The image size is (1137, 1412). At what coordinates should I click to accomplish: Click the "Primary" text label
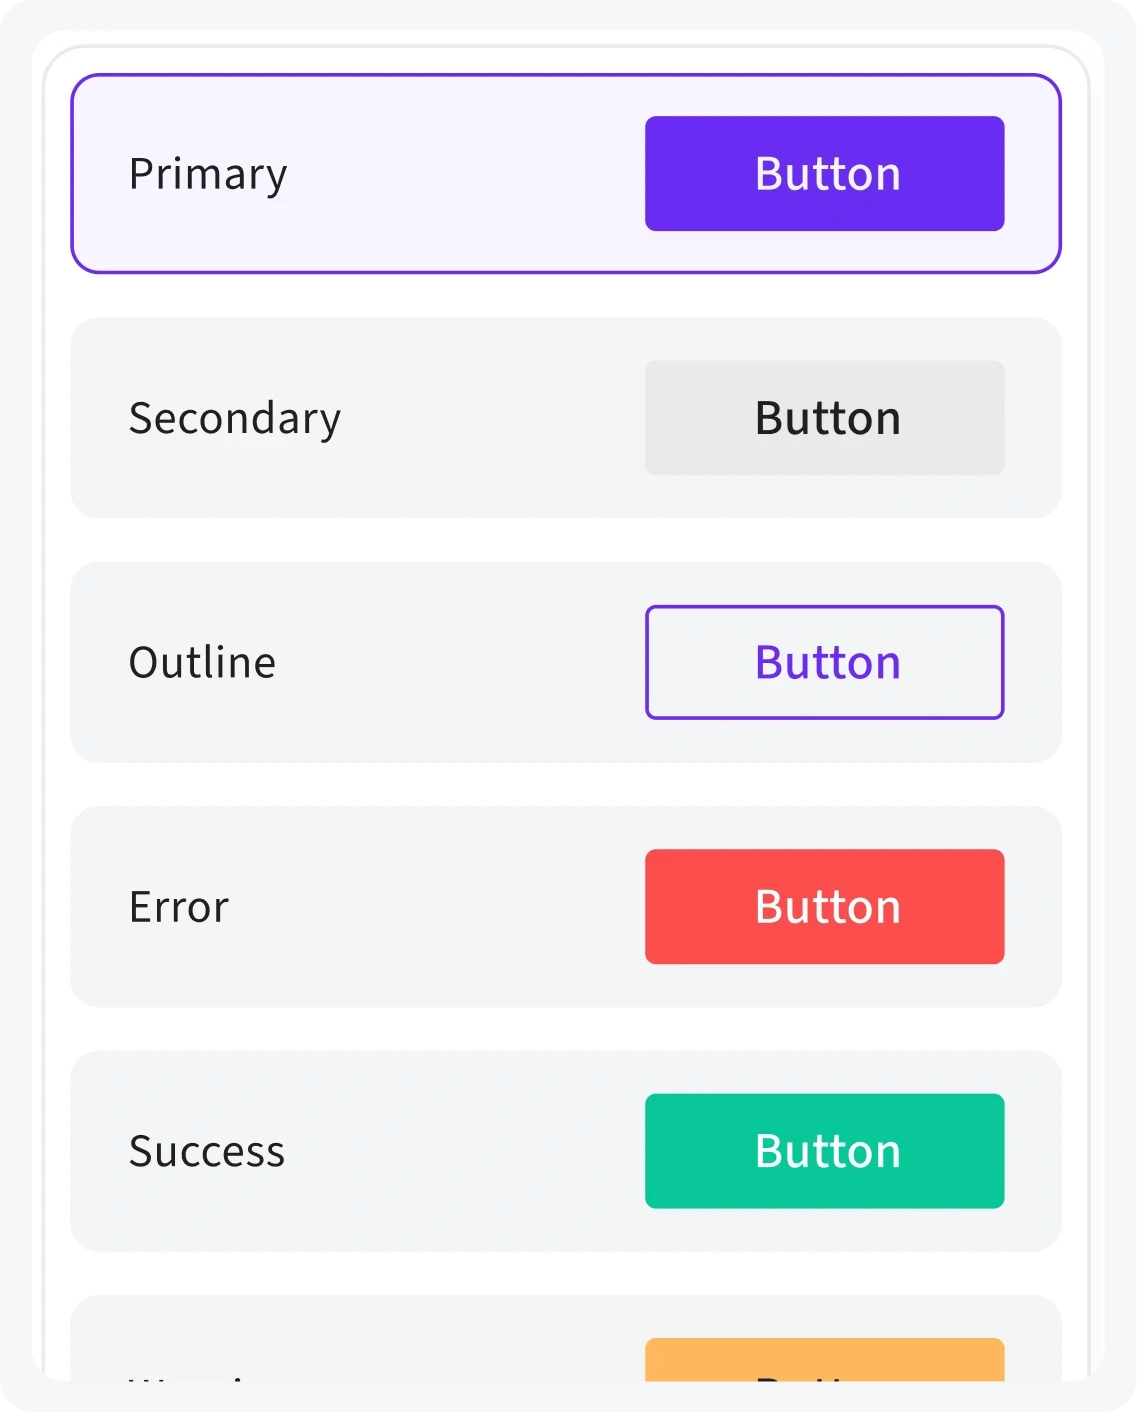[208, 175]
